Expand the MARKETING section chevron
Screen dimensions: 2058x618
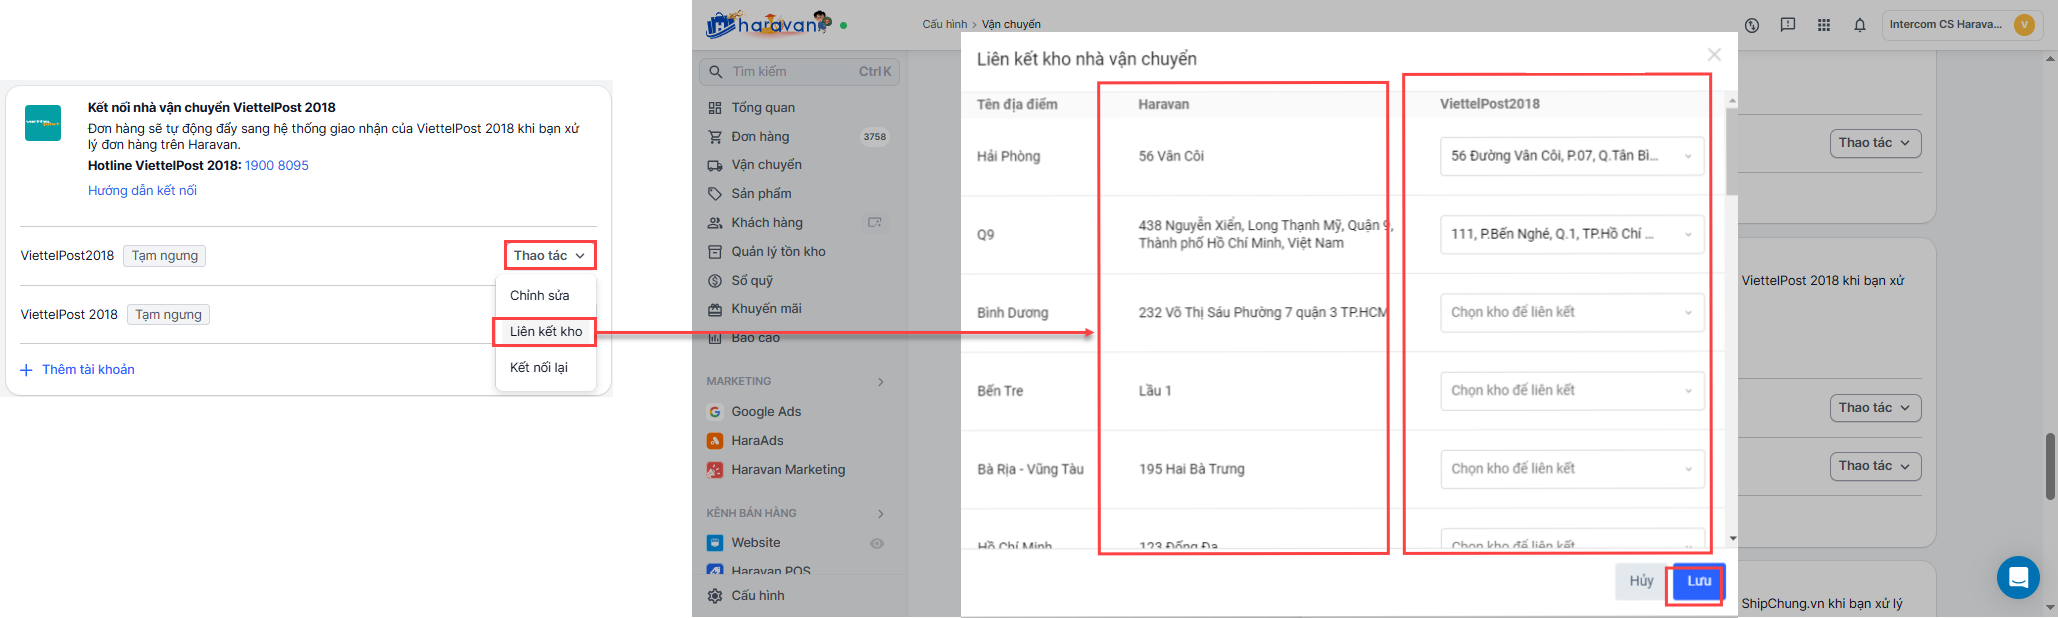881,382
